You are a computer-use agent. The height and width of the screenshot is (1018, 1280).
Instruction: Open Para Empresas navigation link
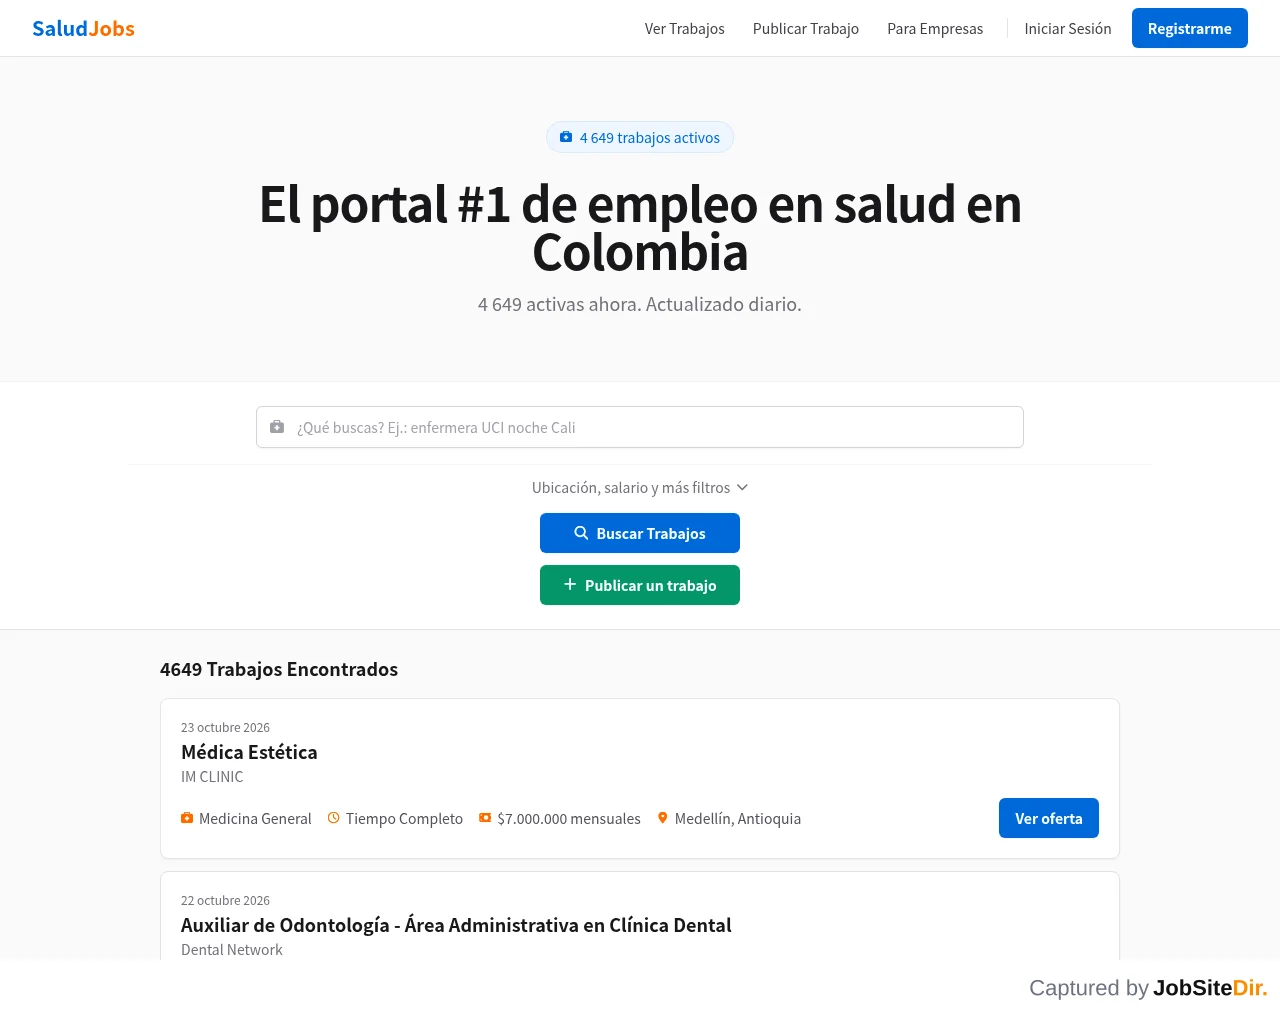point(935,28)
